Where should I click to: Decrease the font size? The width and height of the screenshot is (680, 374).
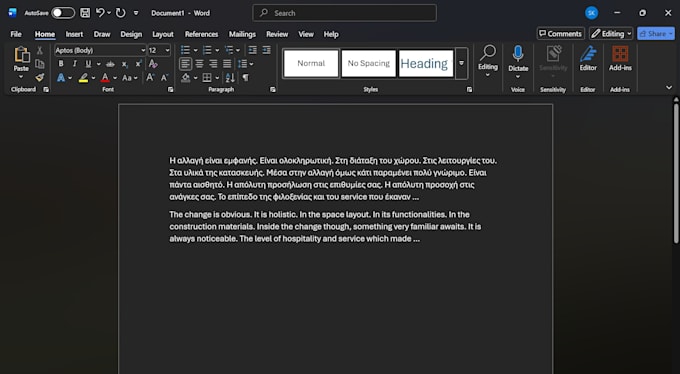pyautogui.click(x=164, y=78)
